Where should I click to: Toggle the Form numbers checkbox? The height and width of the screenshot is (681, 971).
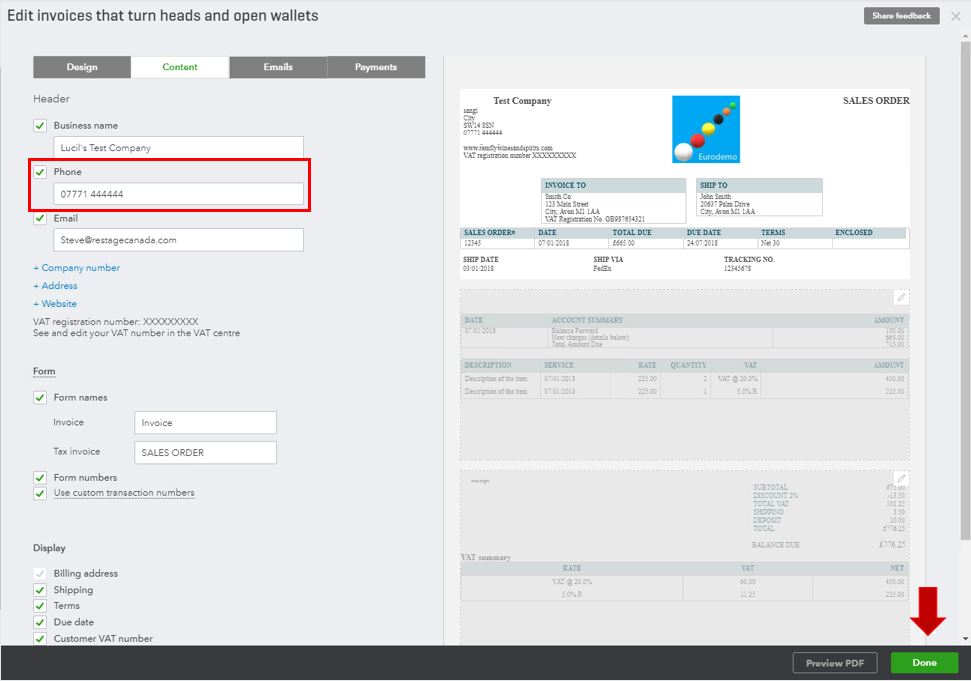pos(39,477)
